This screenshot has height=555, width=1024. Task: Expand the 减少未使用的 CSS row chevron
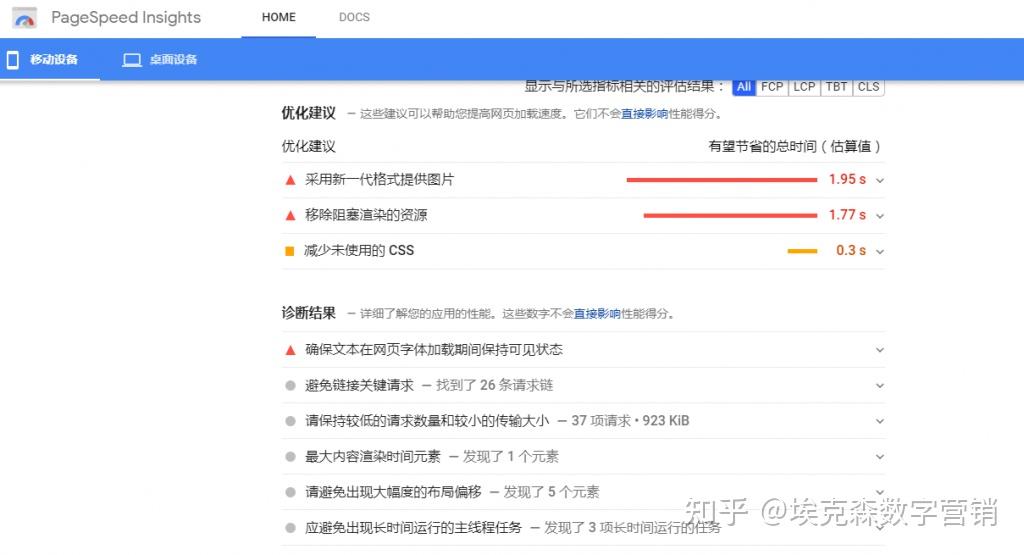click(880, 251)
